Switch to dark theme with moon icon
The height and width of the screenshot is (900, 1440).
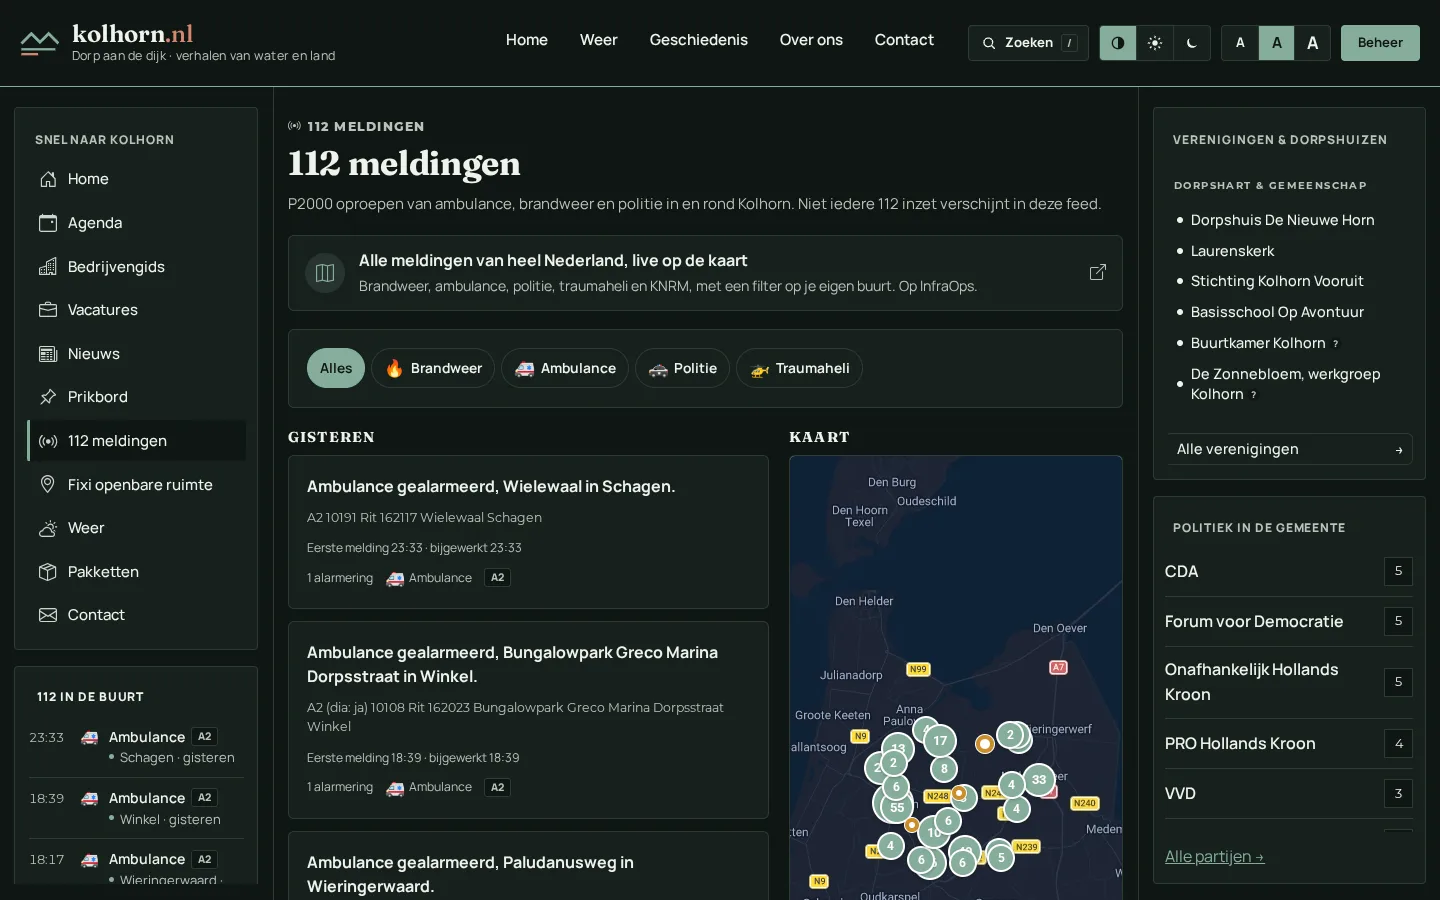point(1192,43)
